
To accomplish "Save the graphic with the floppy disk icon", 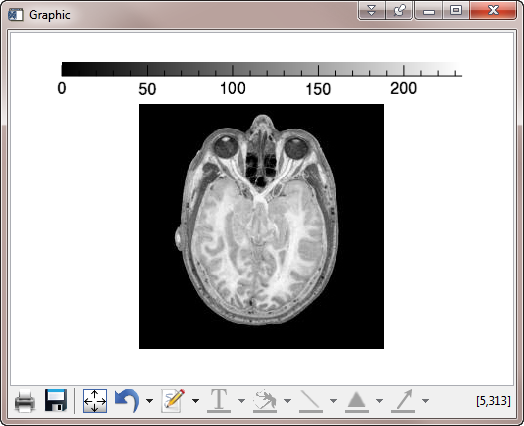I will tap(56, 400).
